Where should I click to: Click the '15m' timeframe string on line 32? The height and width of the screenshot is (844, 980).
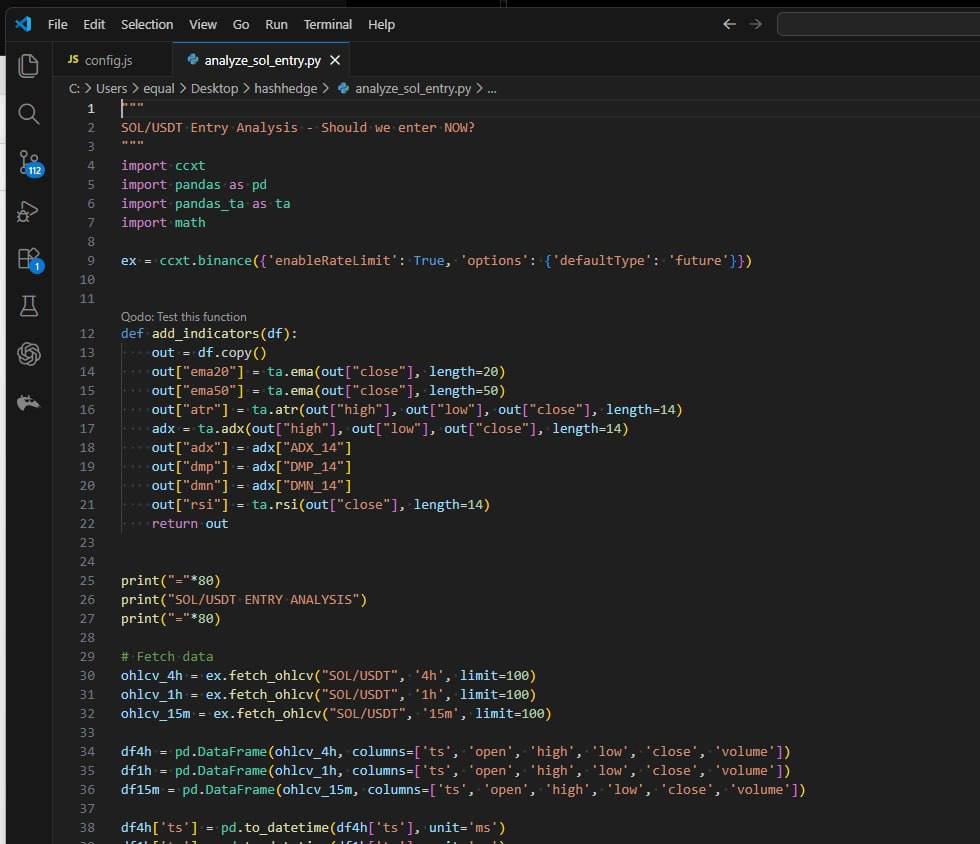[441, 713]
